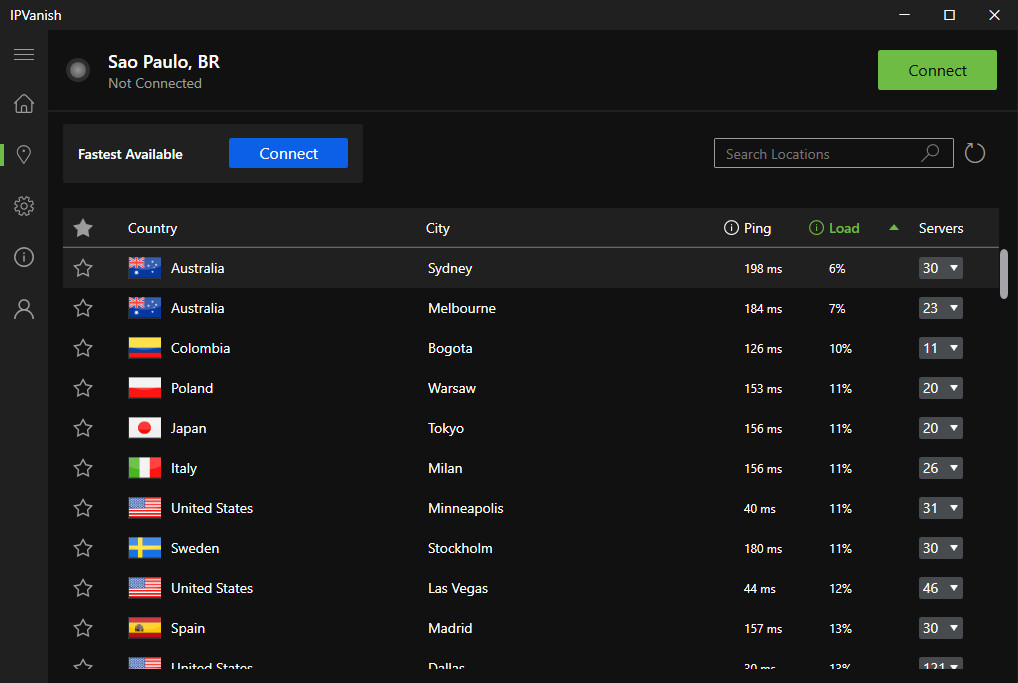
Task: Open the Information icon in sidebar
Action: pos(24,257)
